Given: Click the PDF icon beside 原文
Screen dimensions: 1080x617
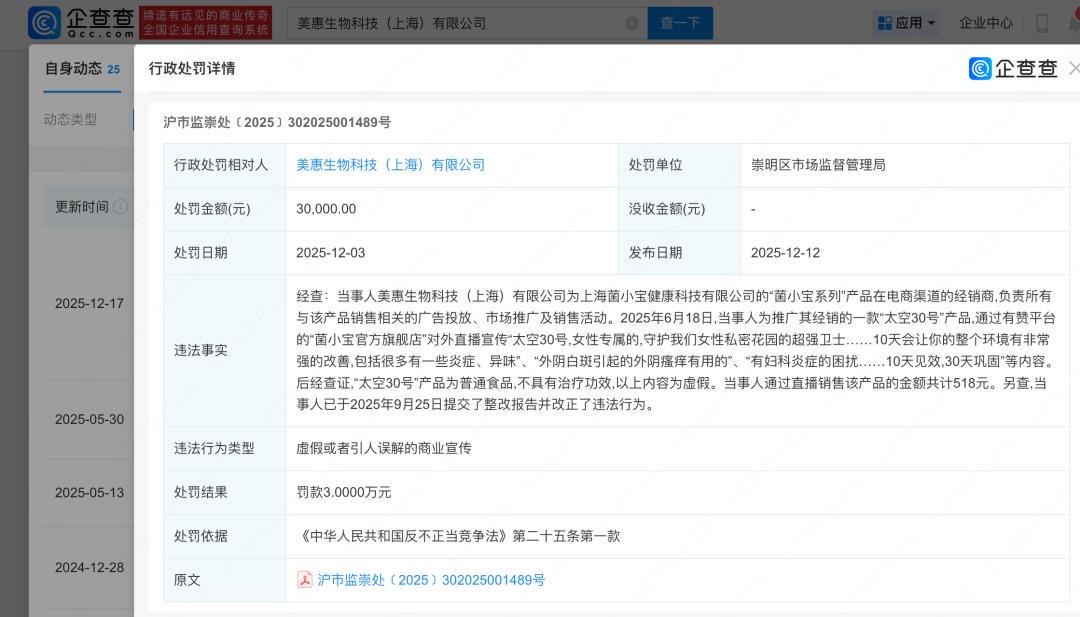Looking at the screenshot, I should (x=305, y=580).
